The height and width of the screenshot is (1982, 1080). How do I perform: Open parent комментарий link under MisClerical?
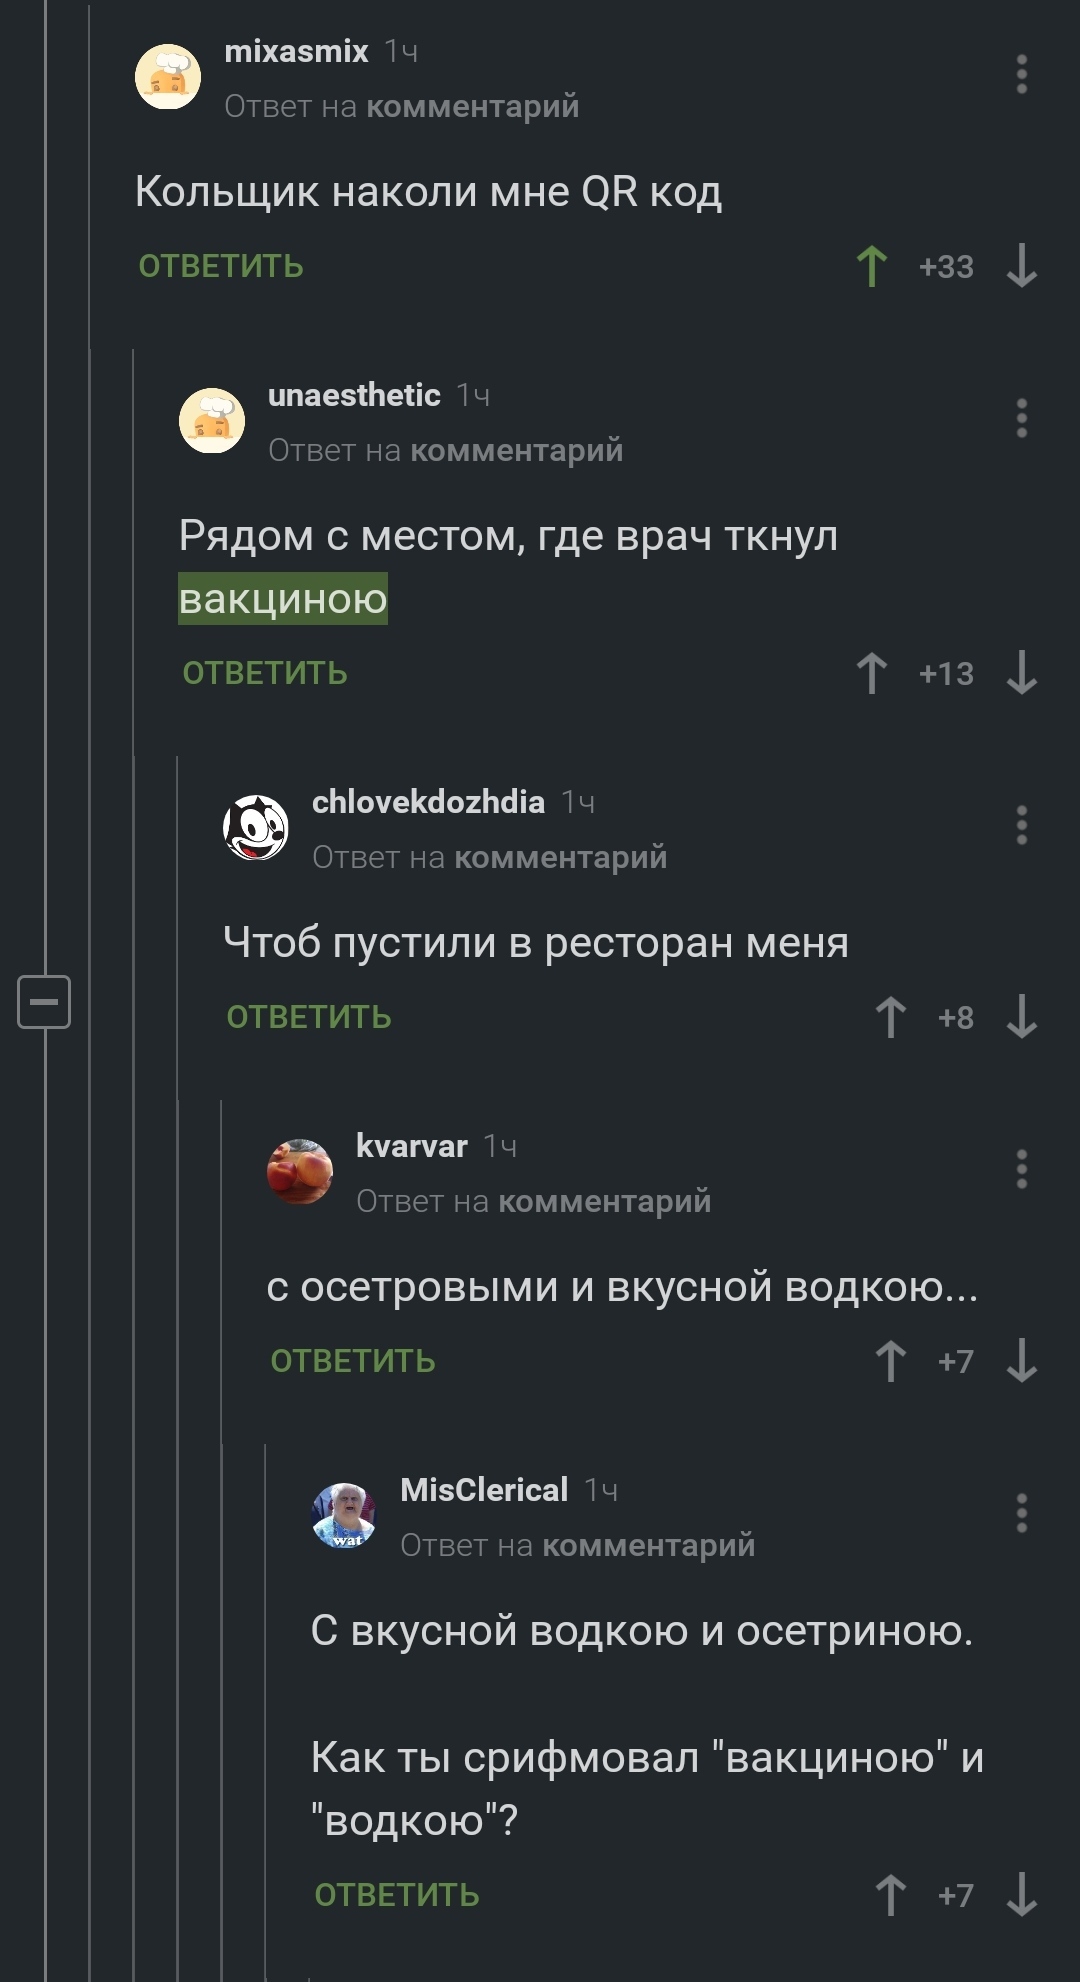coord(649,1545)
